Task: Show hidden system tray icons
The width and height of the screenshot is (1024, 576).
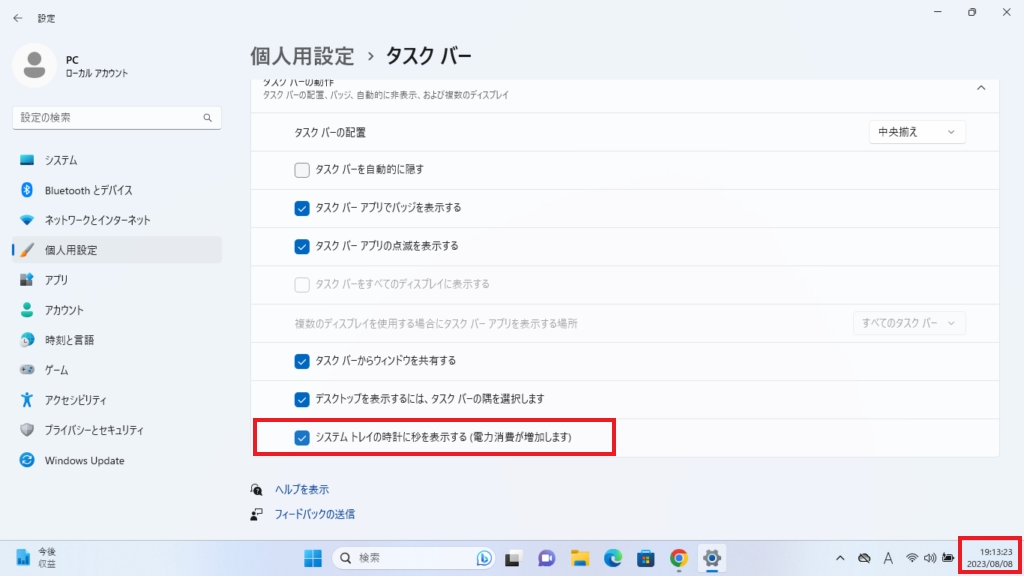Action: tap(841, 557)
